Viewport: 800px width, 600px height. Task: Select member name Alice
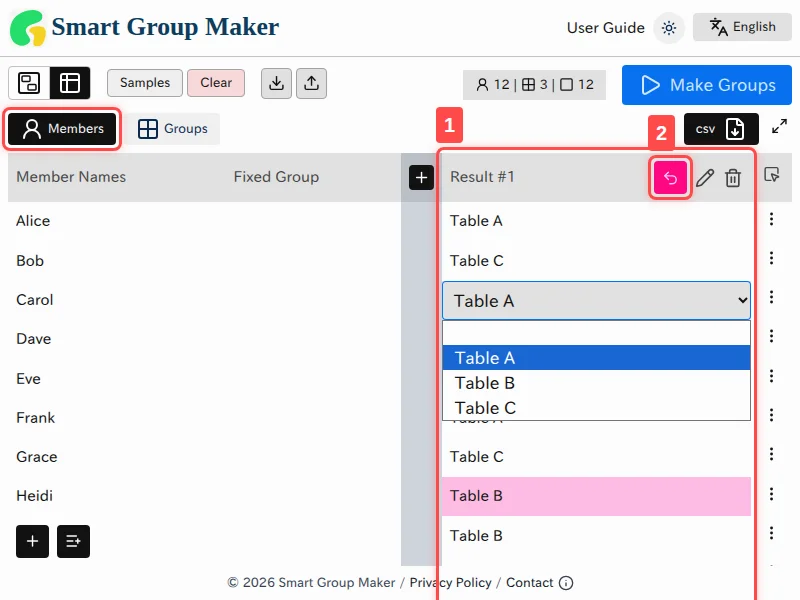tap(33, 221)
